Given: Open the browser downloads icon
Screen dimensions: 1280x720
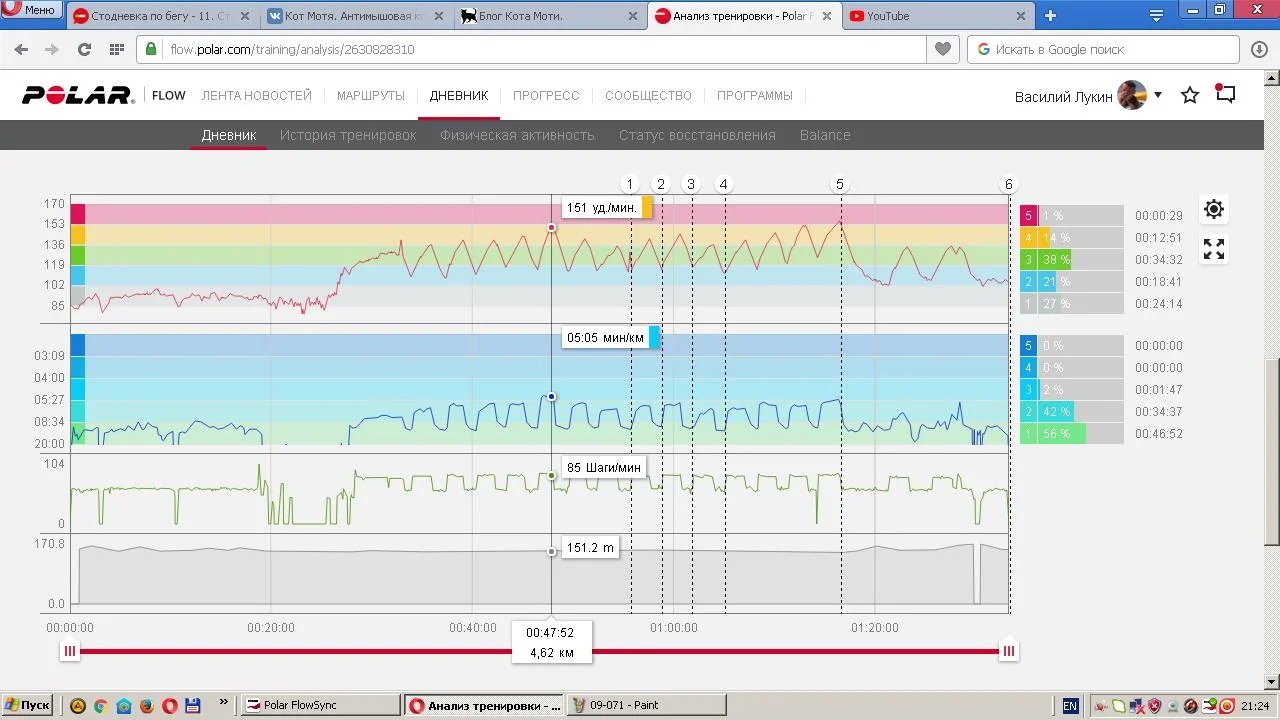Looking at the screenshot, I should tap(1259, 49).
